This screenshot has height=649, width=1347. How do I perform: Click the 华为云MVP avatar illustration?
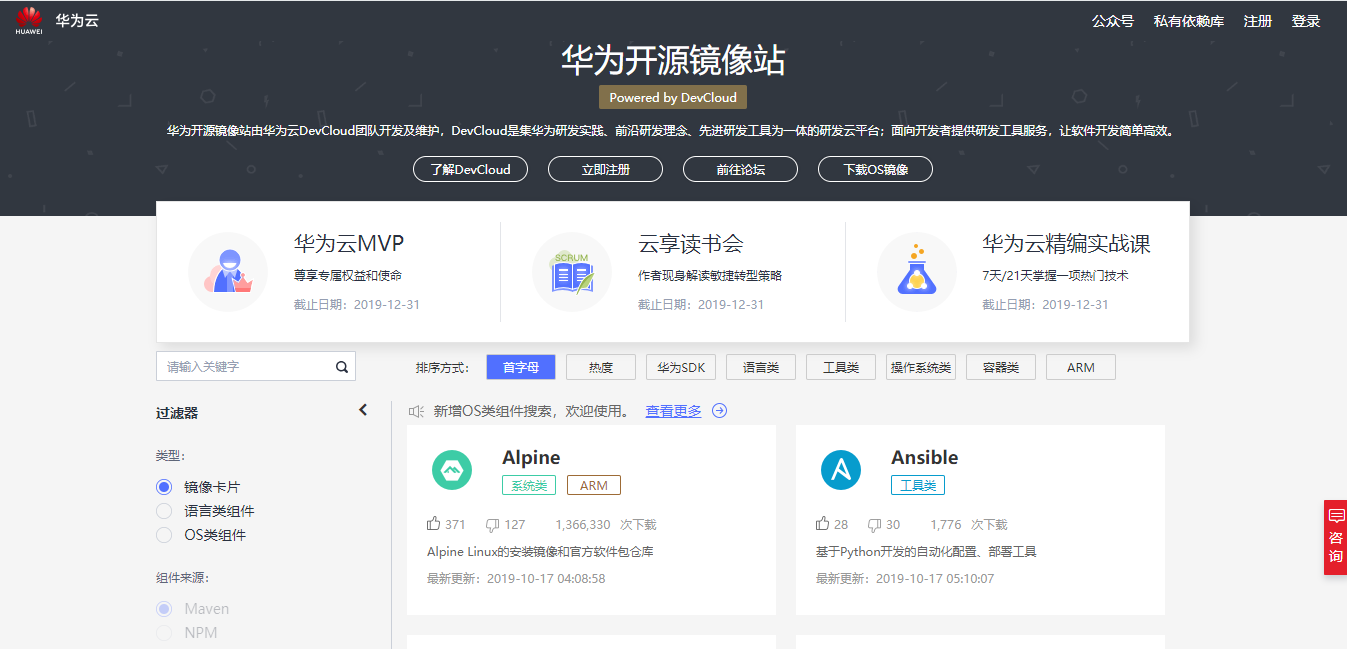click(x=228, y=272)
